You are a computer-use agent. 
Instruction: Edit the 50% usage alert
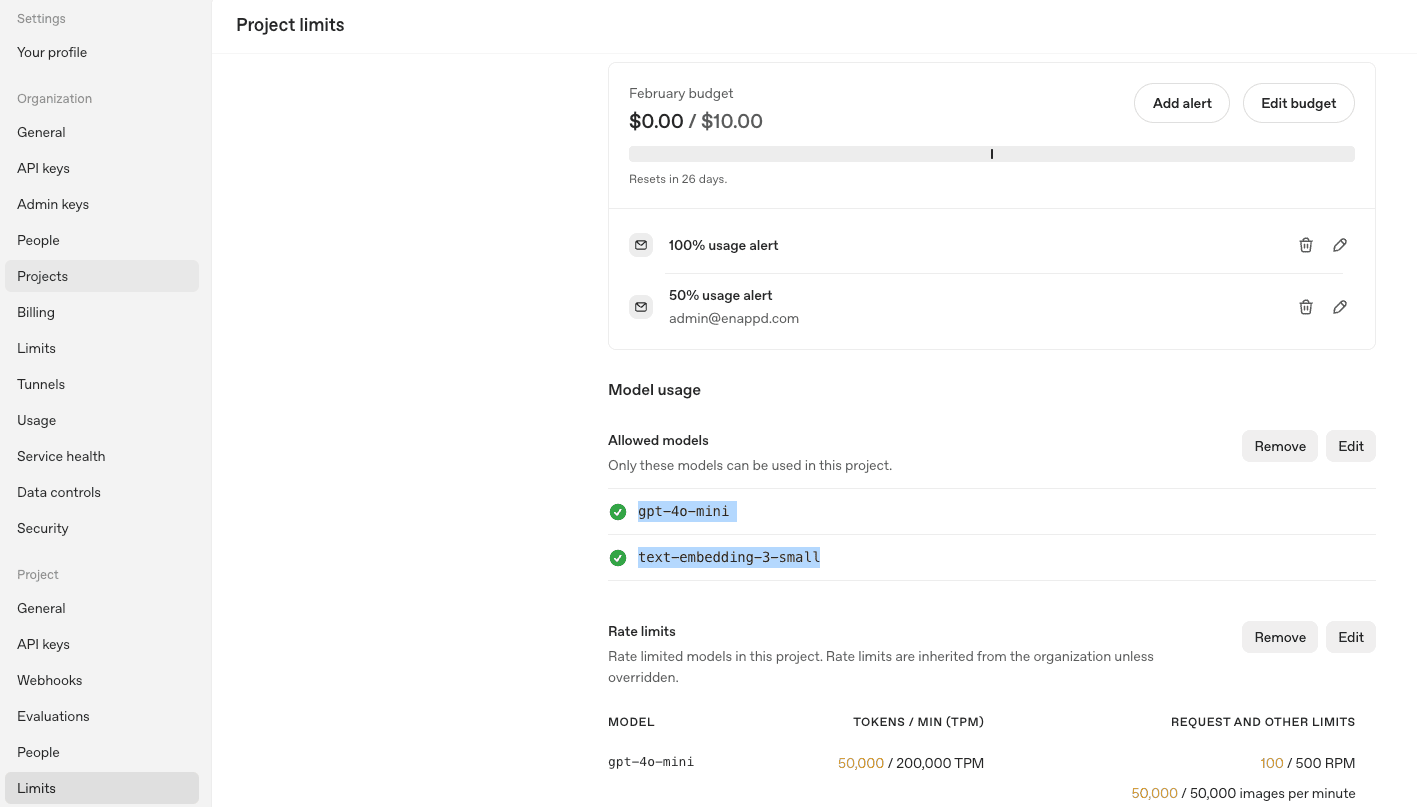(x=1340, y=306)
